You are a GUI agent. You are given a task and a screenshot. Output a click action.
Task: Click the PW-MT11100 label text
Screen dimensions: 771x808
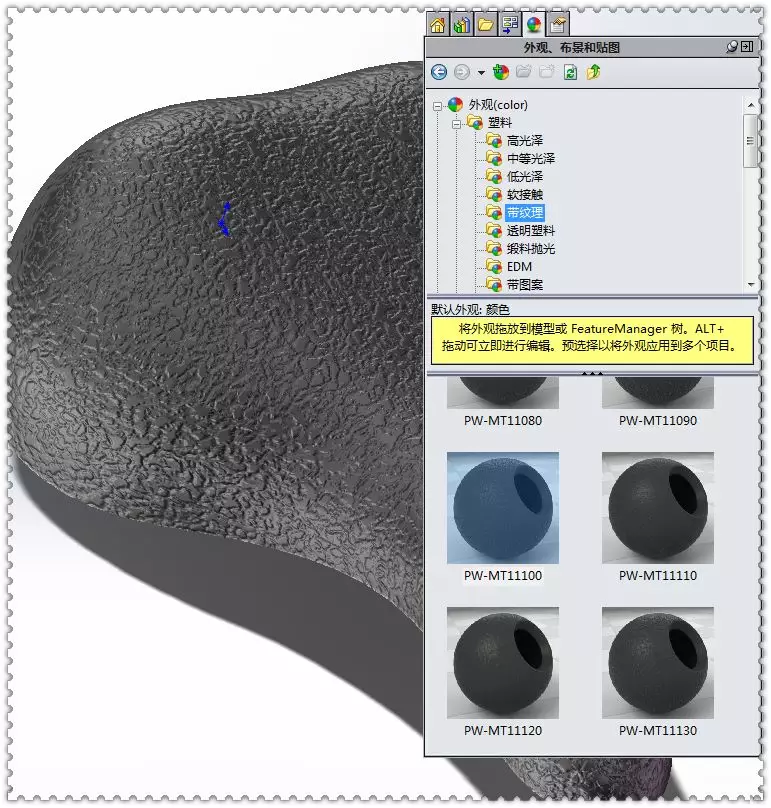pyautogui.click(x=502, y=576)
